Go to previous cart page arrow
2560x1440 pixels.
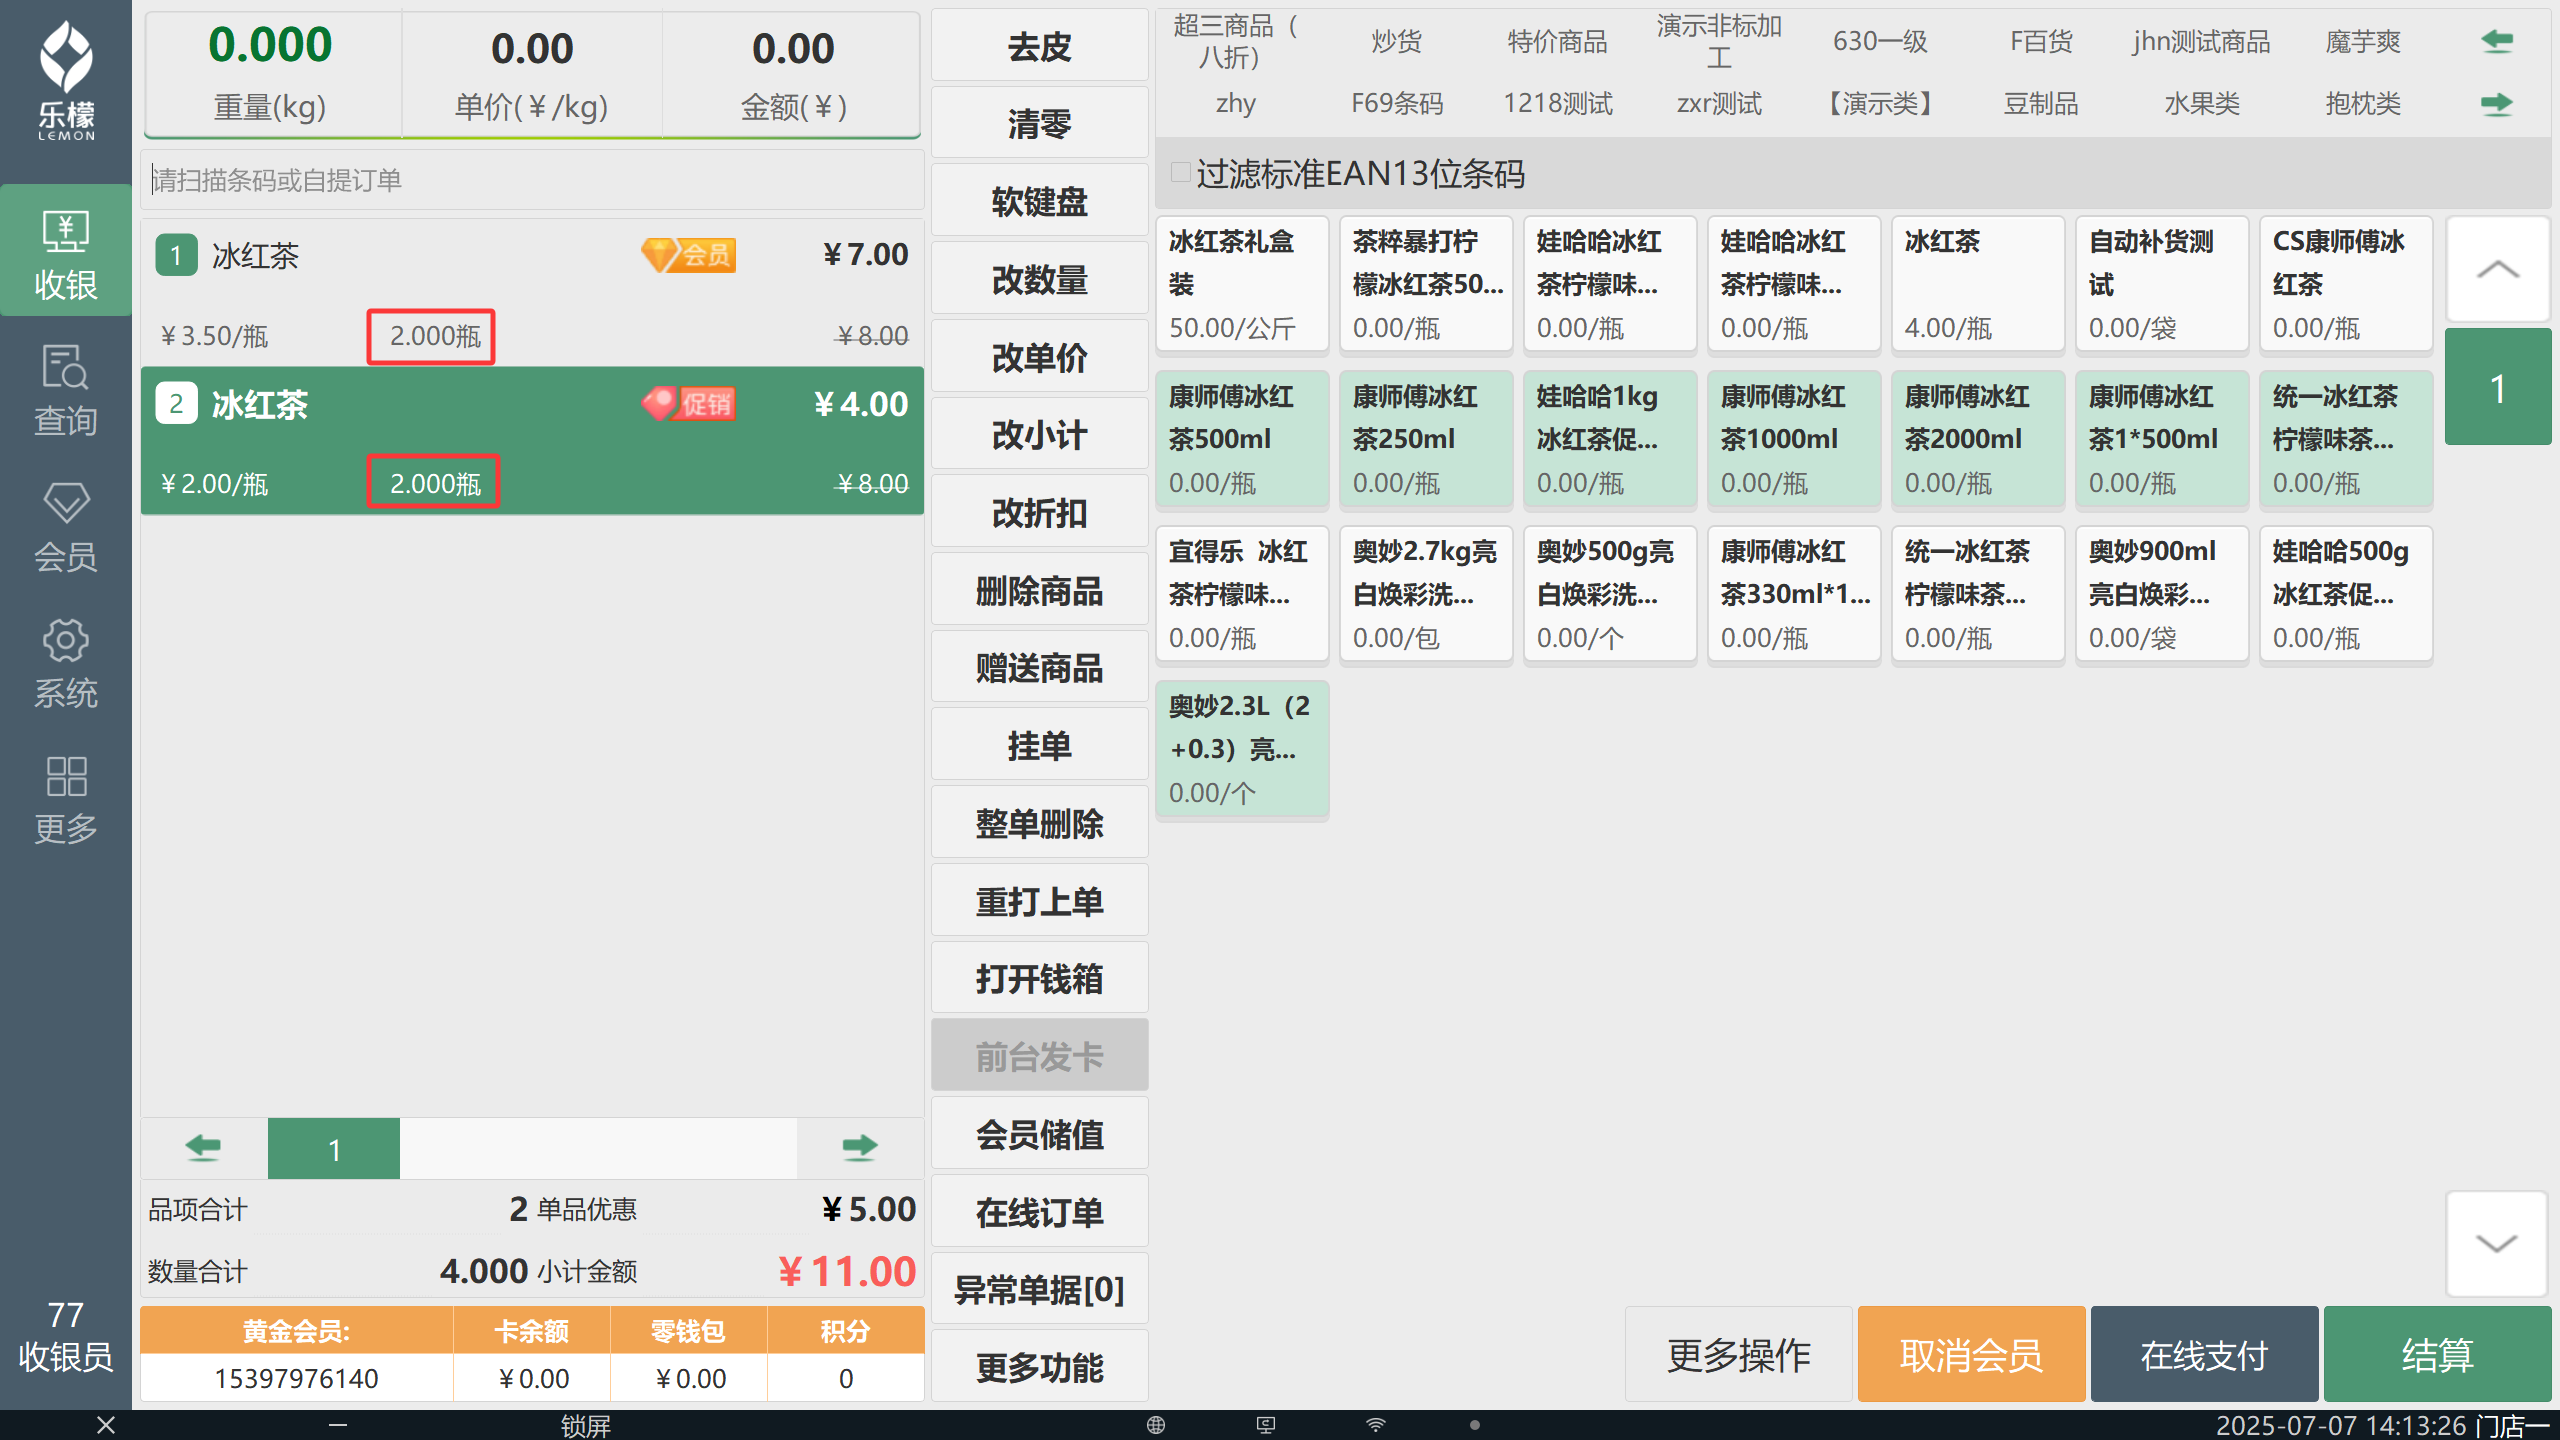pos(204,1147)
